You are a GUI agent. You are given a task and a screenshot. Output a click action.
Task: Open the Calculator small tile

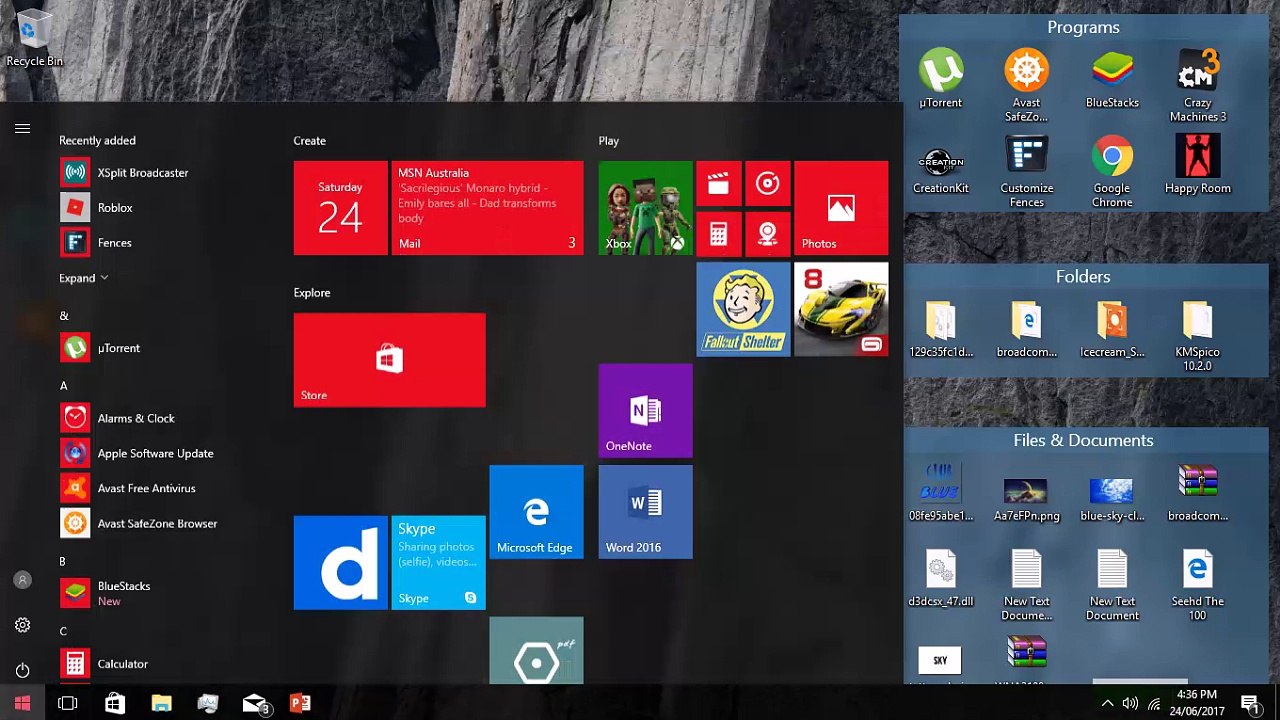[718, 233]
